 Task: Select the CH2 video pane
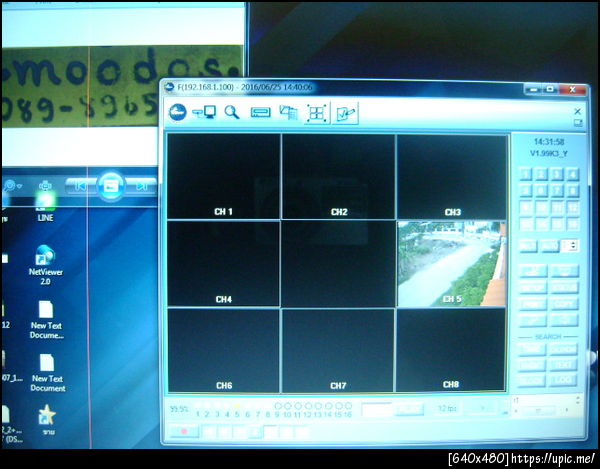pos(338,176)
